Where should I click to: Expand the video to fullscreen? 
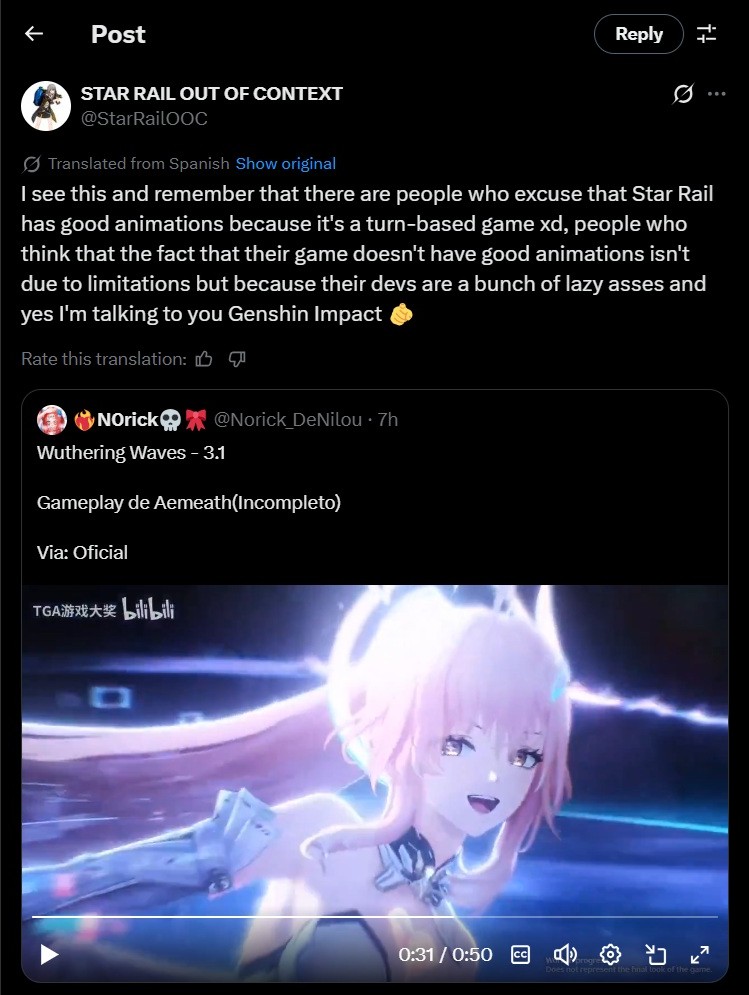(x=699, y=954)
